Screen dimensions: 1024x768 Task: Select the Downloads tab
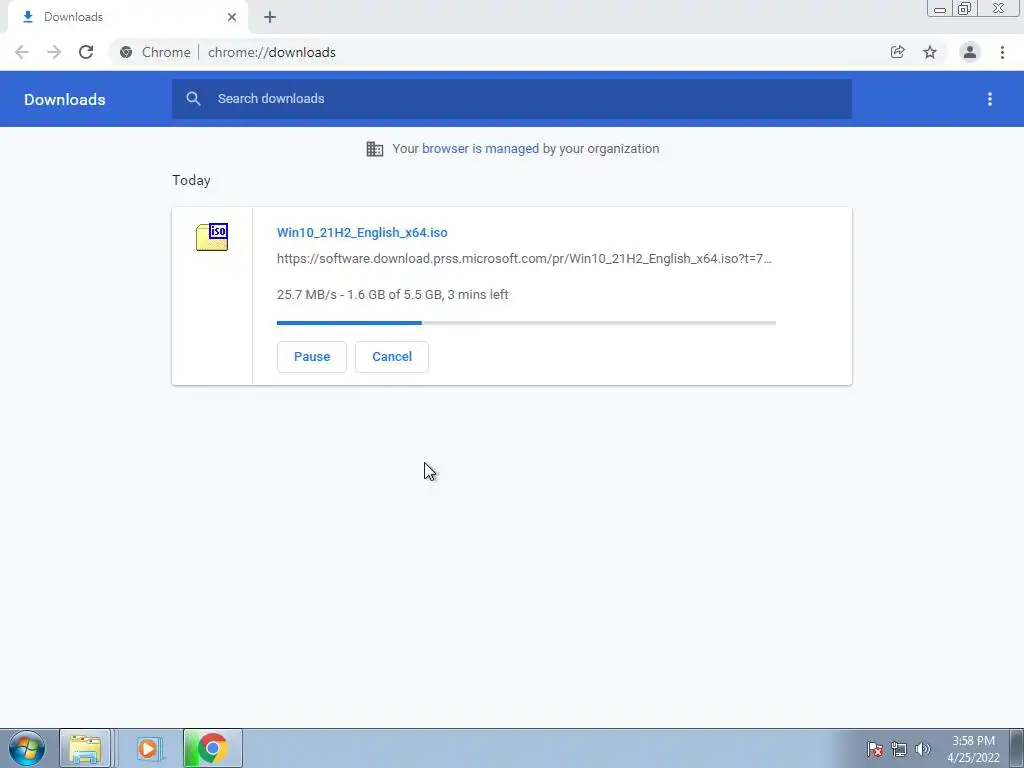coord(127,17)
